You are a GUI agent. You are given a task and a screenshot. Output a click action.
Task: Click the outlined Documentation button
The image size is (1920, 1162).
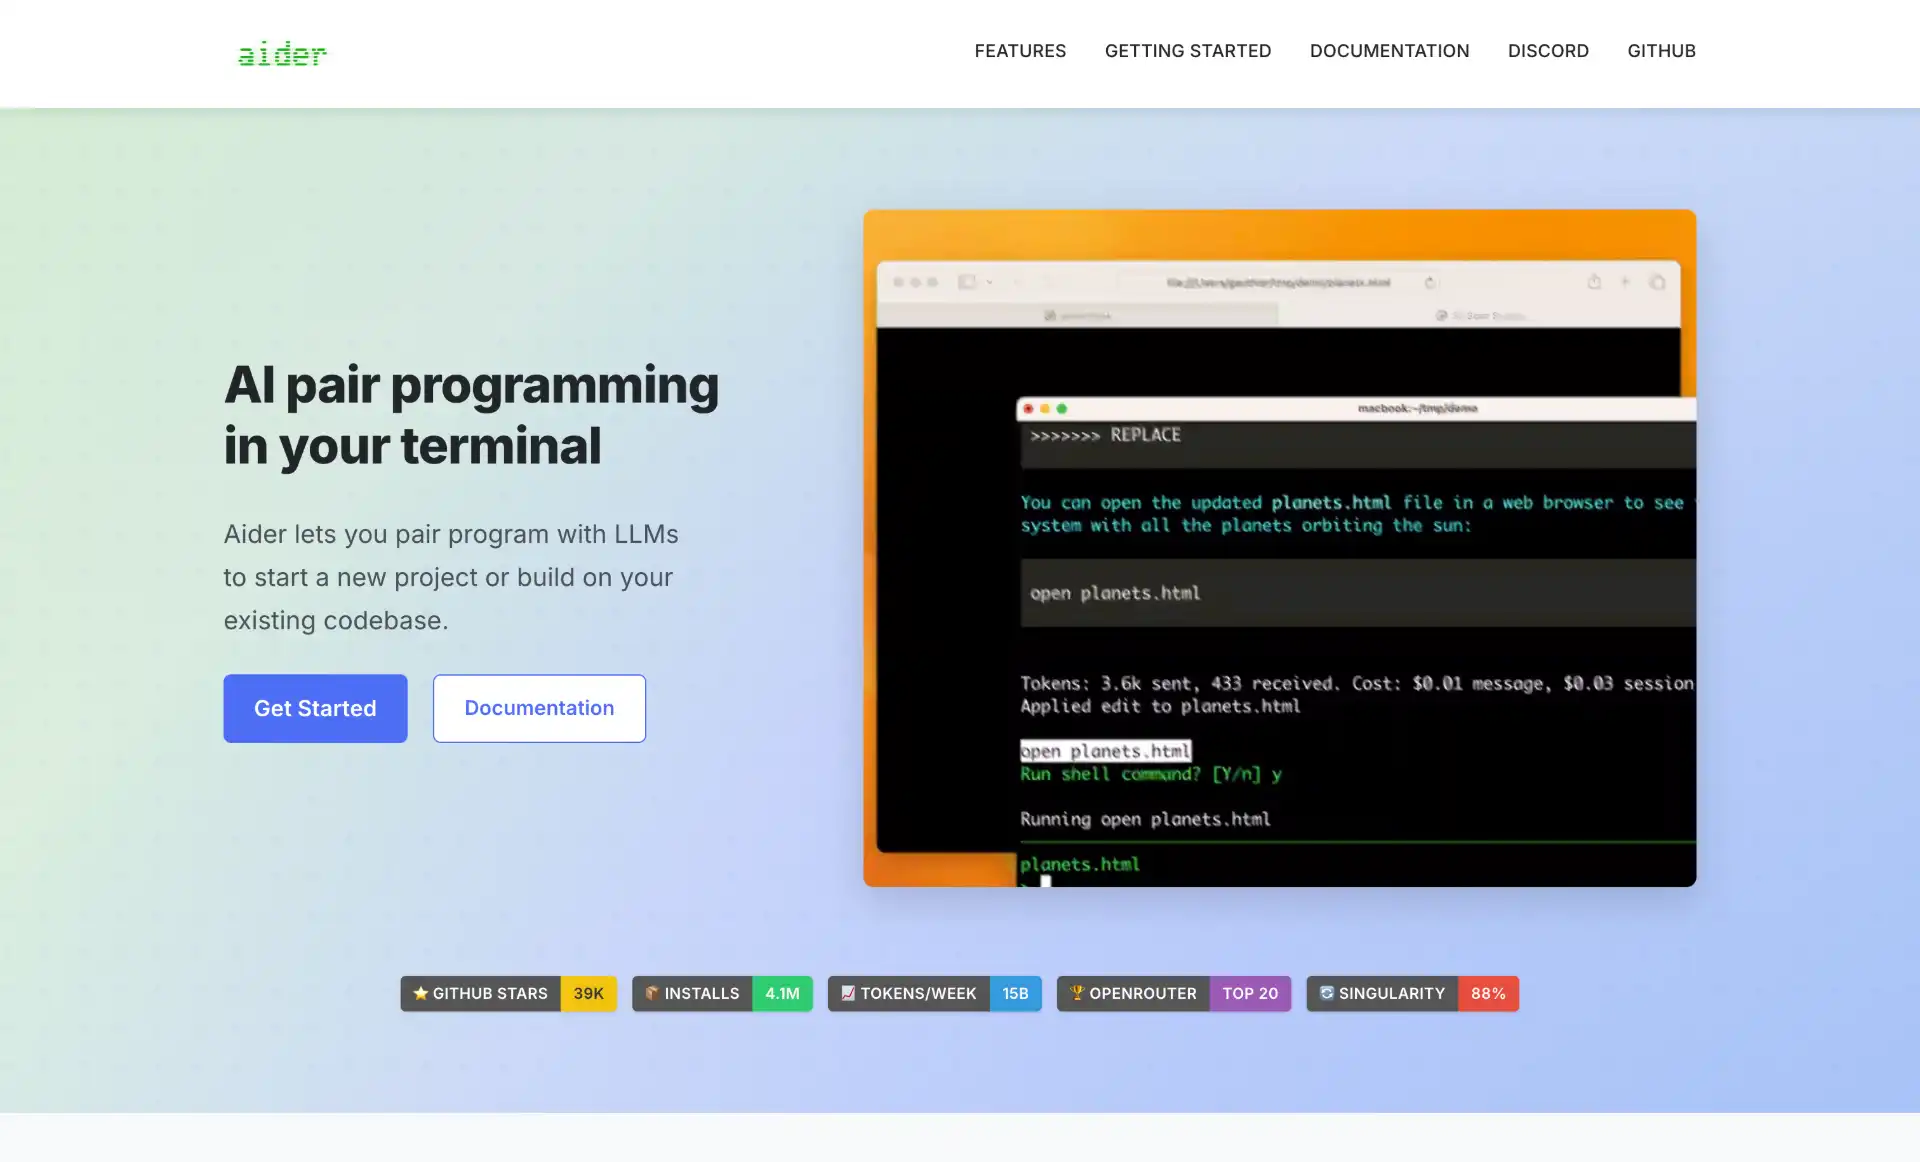(539, 708)
